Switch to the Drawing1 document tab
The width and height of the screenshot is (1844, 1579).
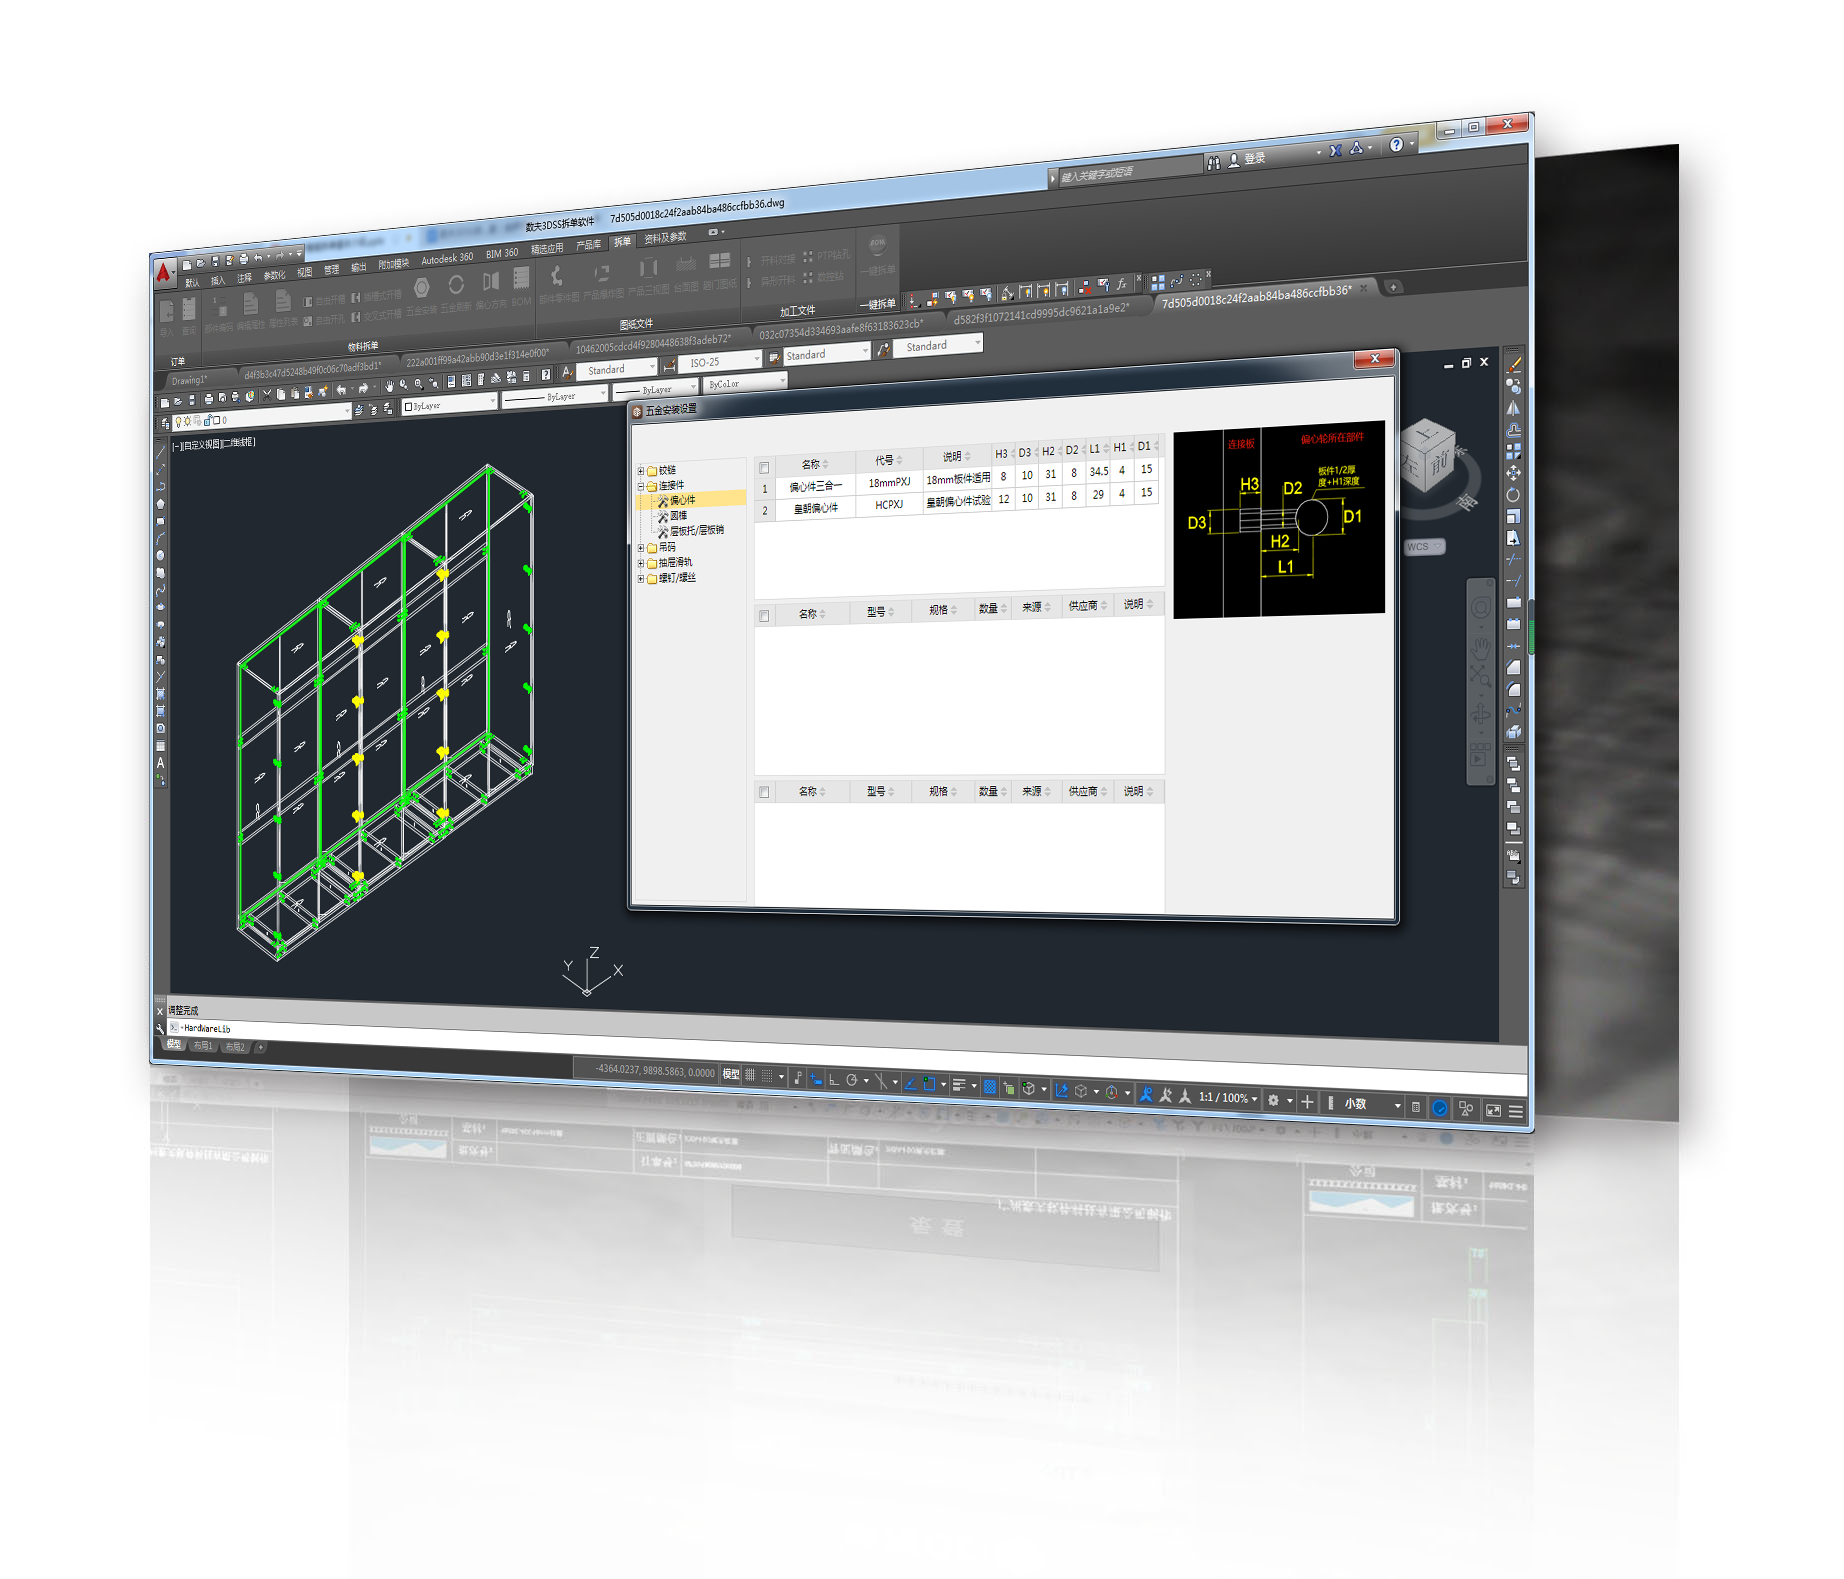(189, 380)
